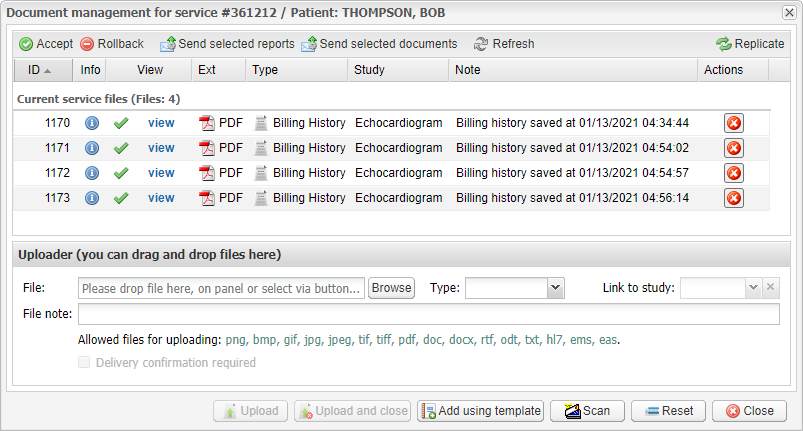Click Billing History type icon, row 1172
The image size is (803, 431).
coord(261,173)
